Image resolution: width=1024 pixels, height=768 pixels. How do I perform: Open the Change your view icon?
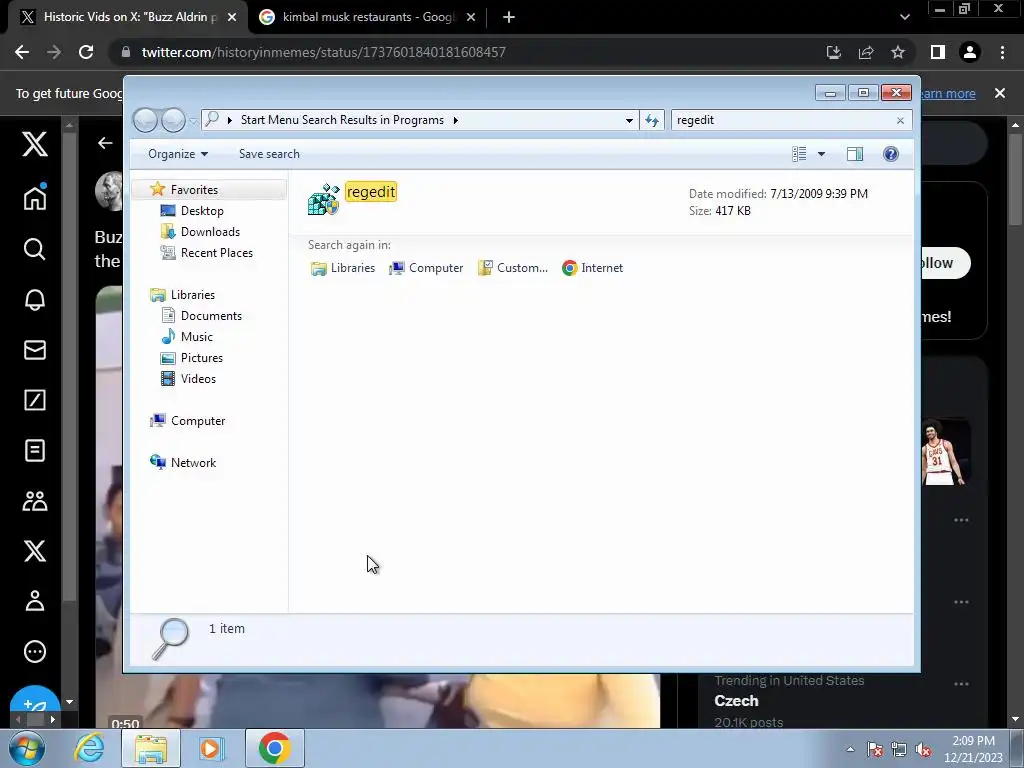click(x=799, y=154)
